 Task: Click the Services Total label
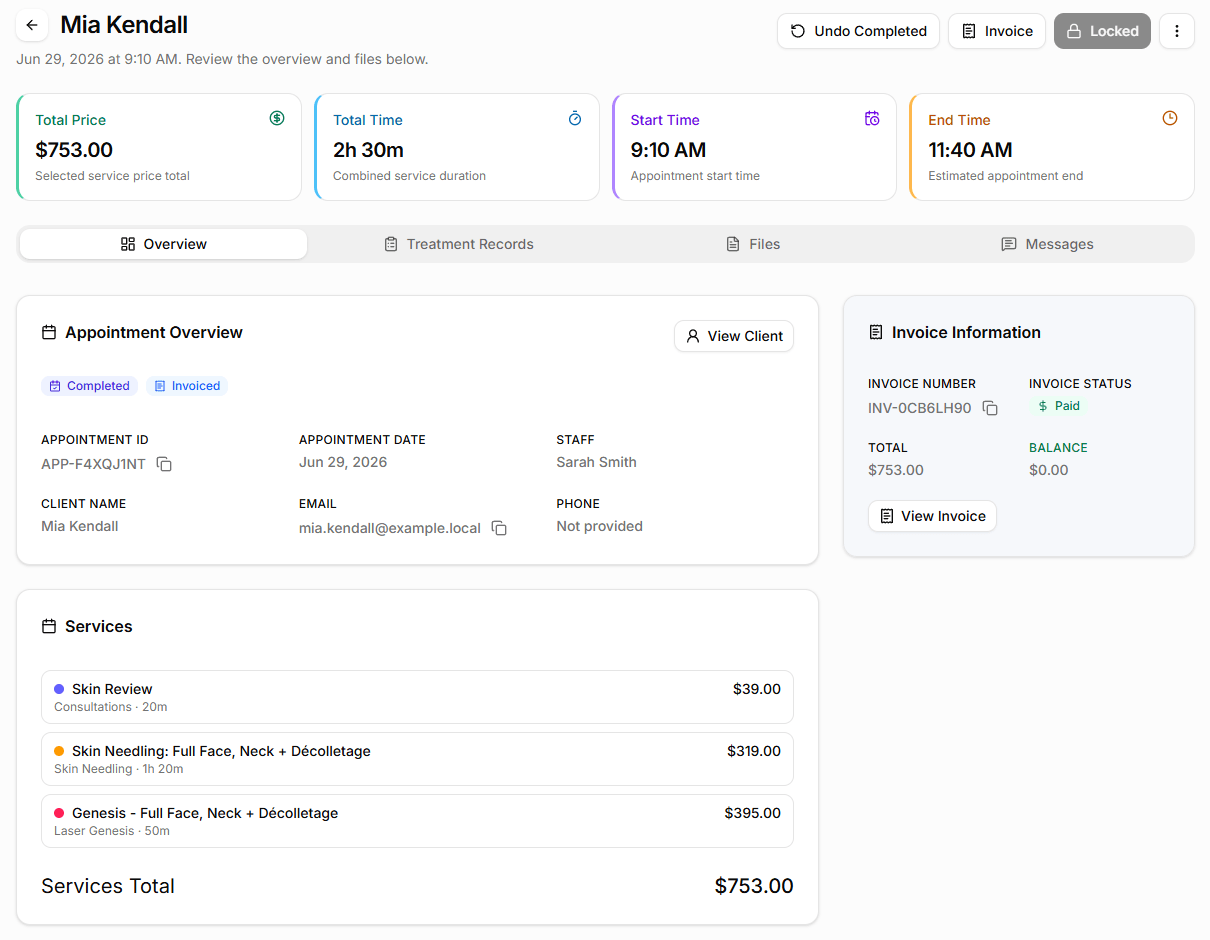pyautogui.click(x=108, y=886)
